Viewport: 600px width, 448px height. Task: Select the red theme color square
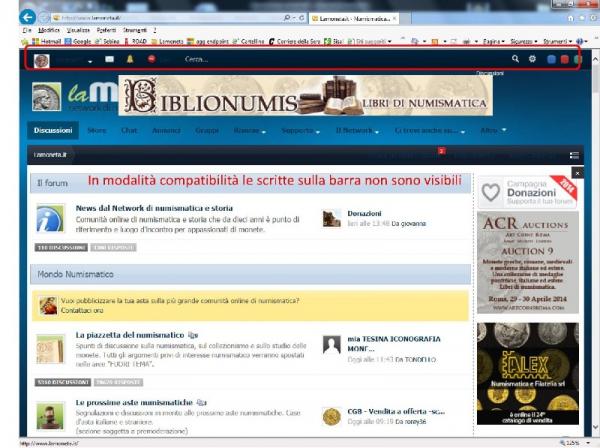(564, 59)
